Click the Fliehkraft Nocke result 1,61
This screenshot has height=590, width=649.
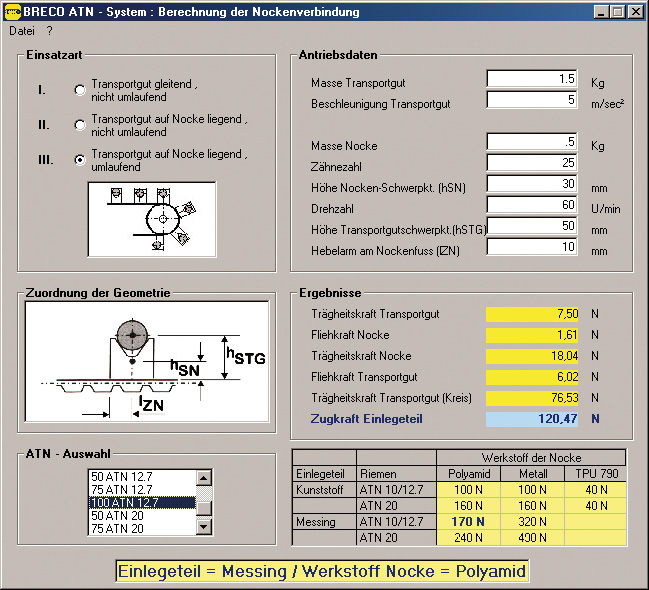tap(532, 335)
